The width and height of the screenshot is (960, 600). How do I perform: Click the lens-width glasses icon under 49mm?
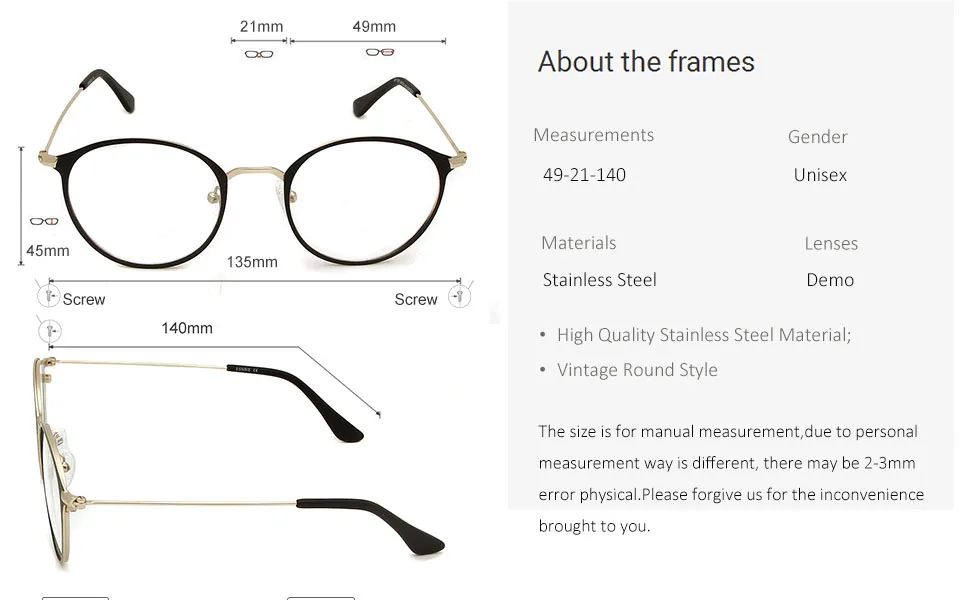coord(380,52)
